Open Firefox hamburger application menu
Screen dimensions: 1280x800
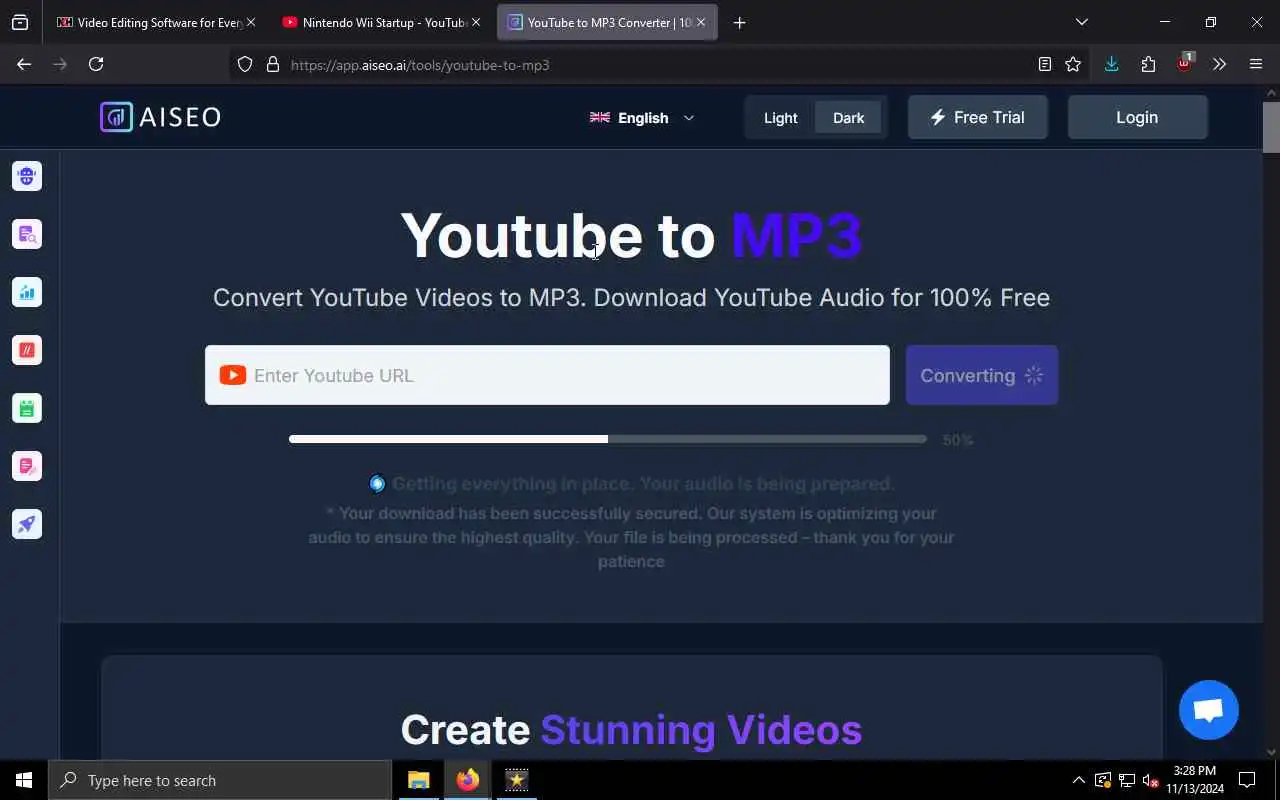[1256, 64]
